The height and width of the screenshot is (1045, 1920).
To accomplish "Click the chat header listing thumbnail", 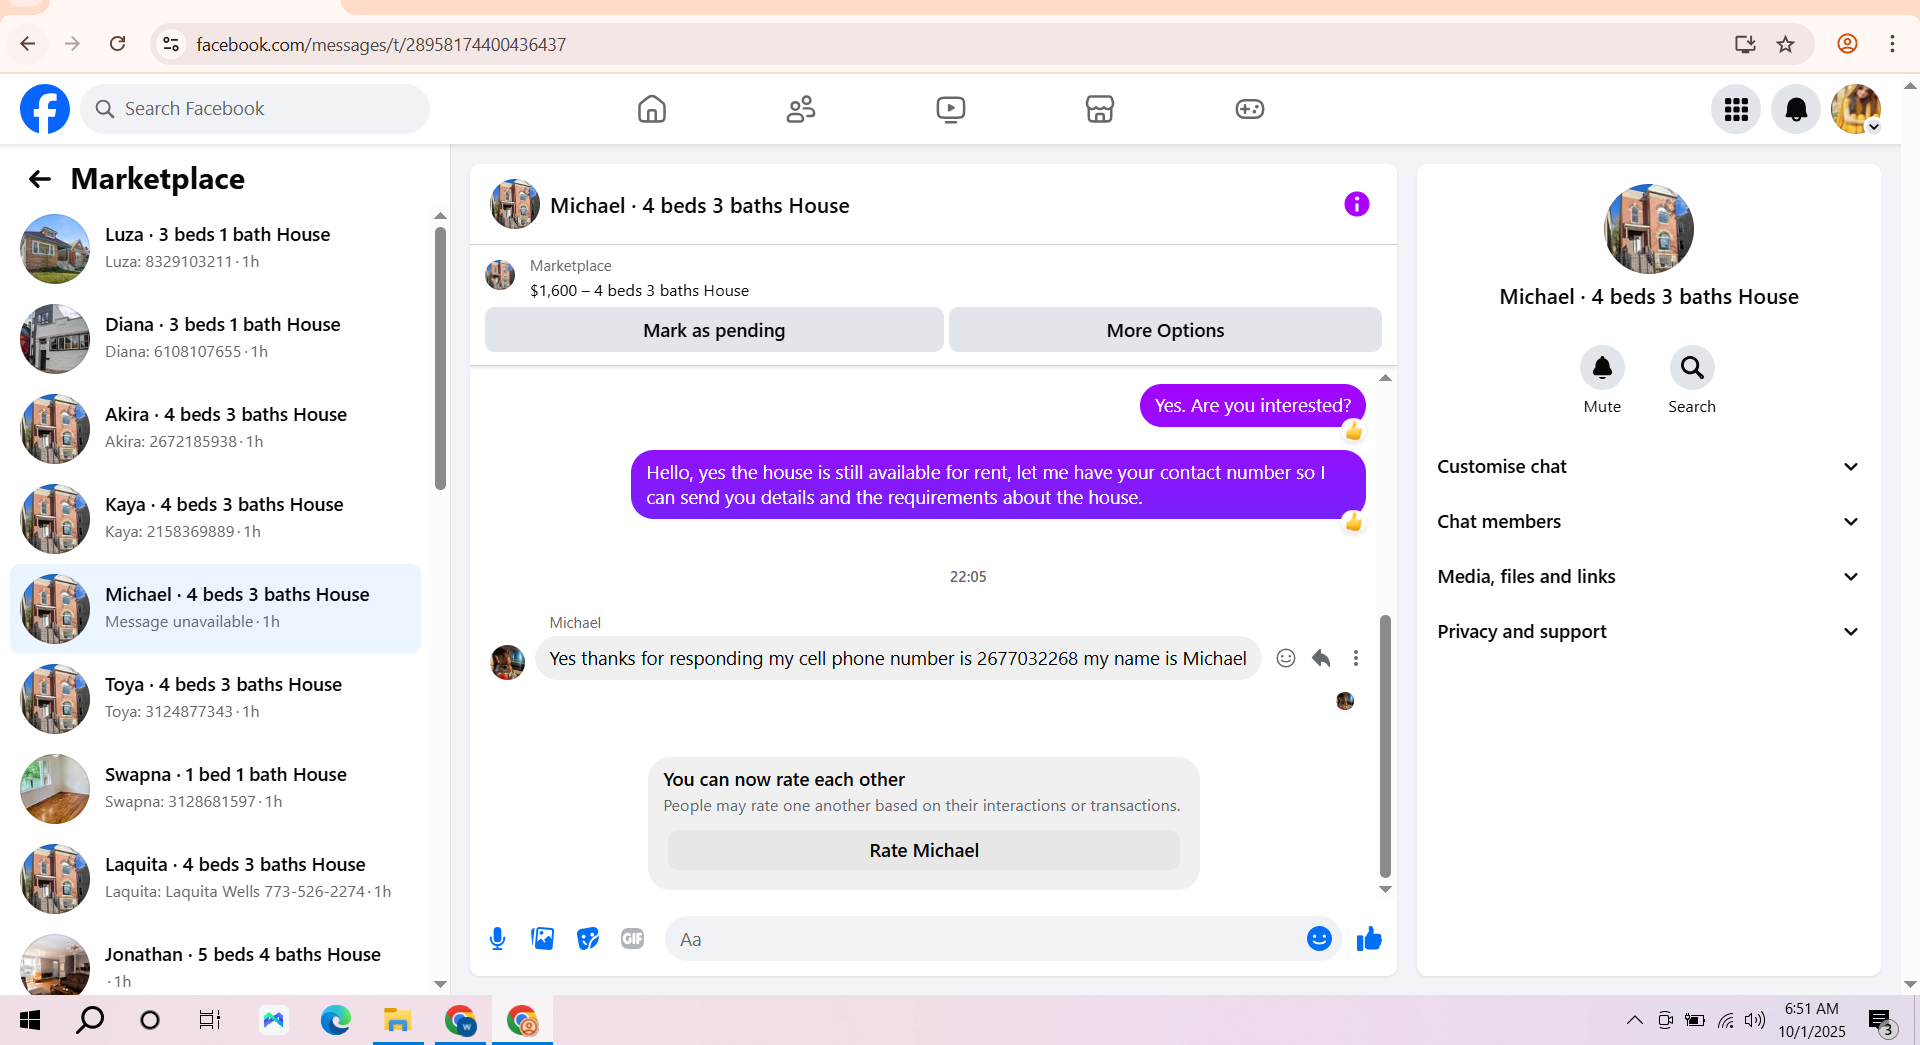I will 515,204.
